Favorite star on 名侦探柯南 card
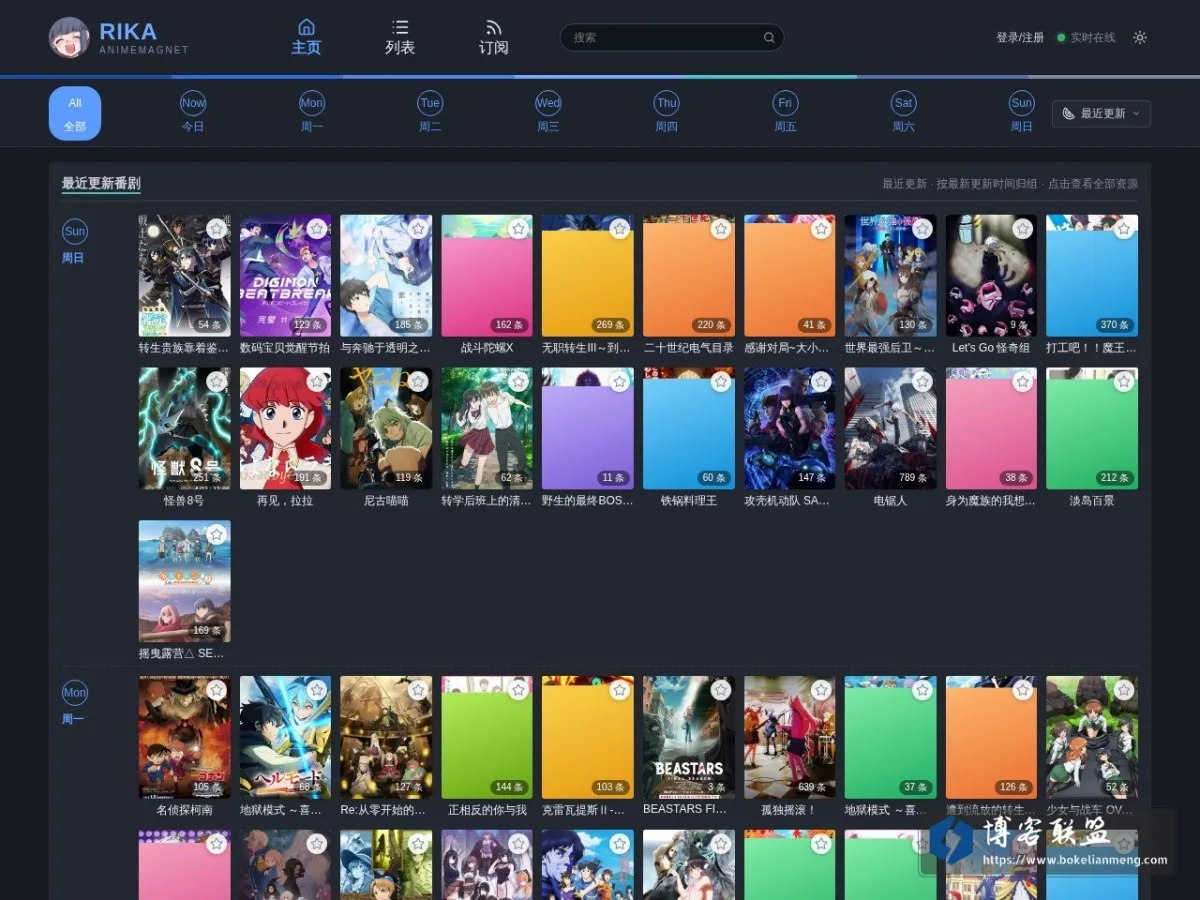The width and height of the screenshot is (1200, 900). click(x=217, y=691)
